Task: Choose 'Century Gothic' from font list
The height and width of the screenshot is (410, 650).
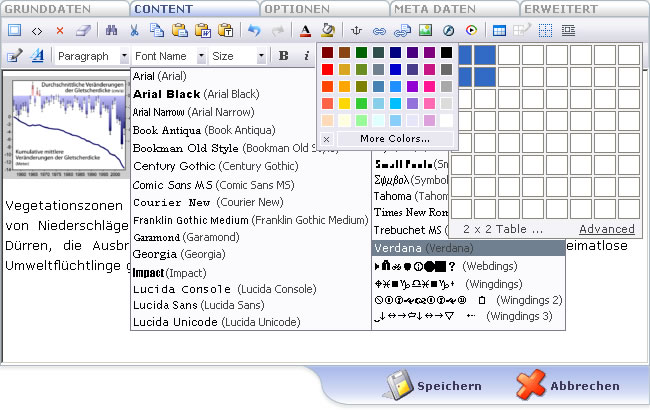Action: click(216, 166)
